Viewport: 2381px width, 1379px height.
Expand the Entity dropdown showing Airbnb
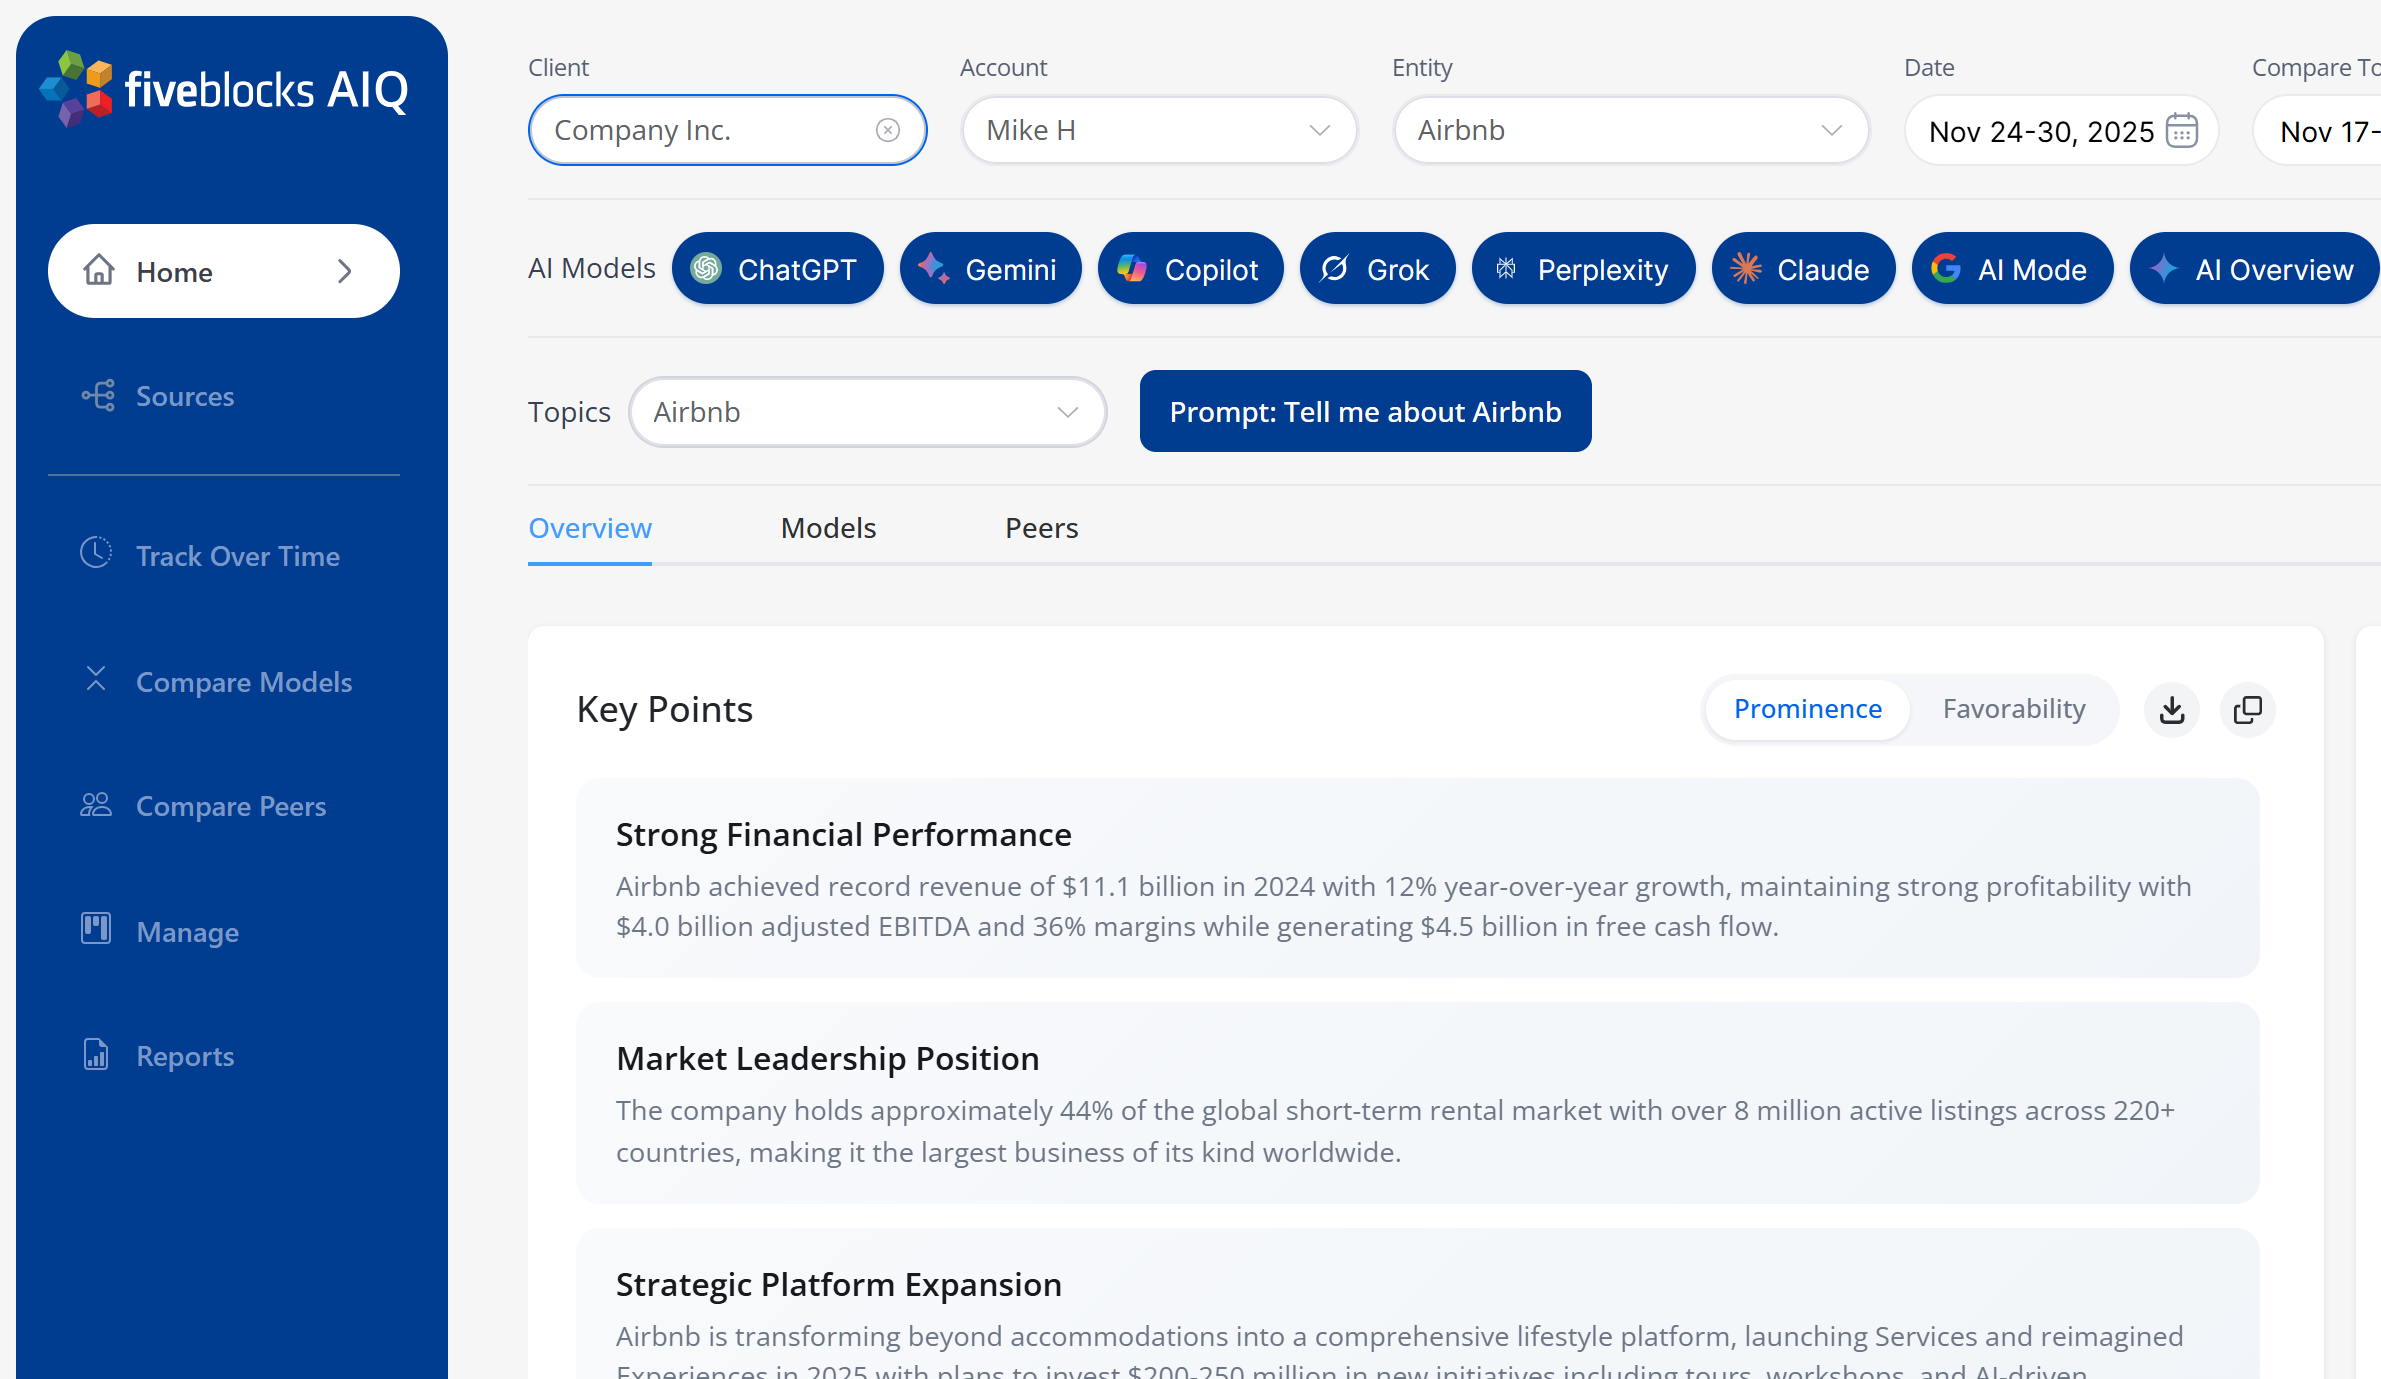coord(1630,130)
